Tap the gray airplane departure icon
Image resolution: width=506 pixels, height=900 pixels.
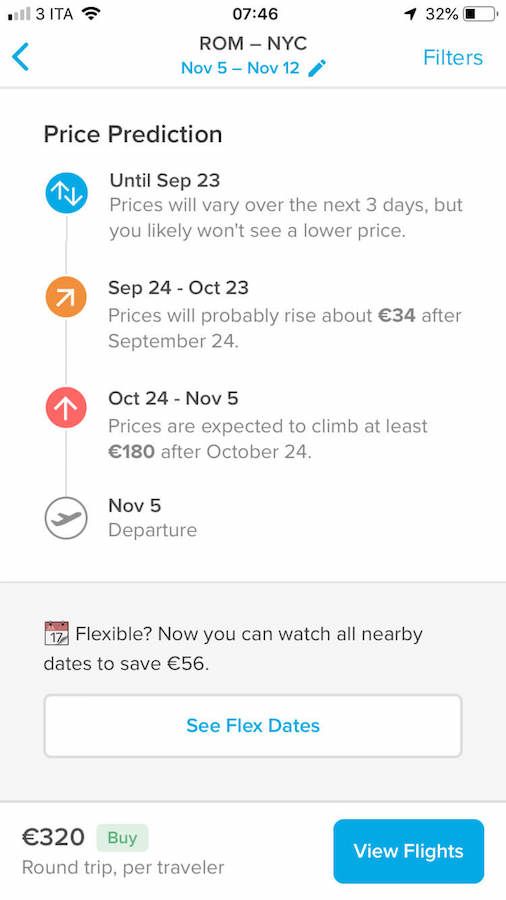[66, 518]
